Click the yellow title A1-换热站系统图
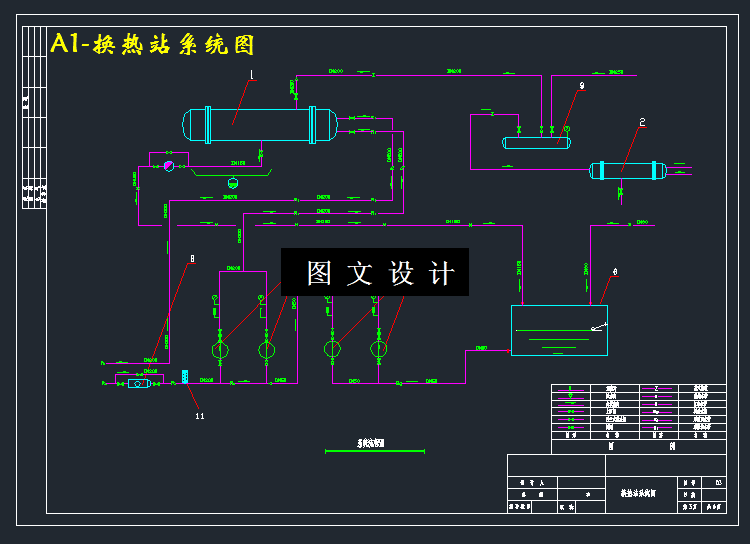 pyautogui.click(x=152, y=44)
